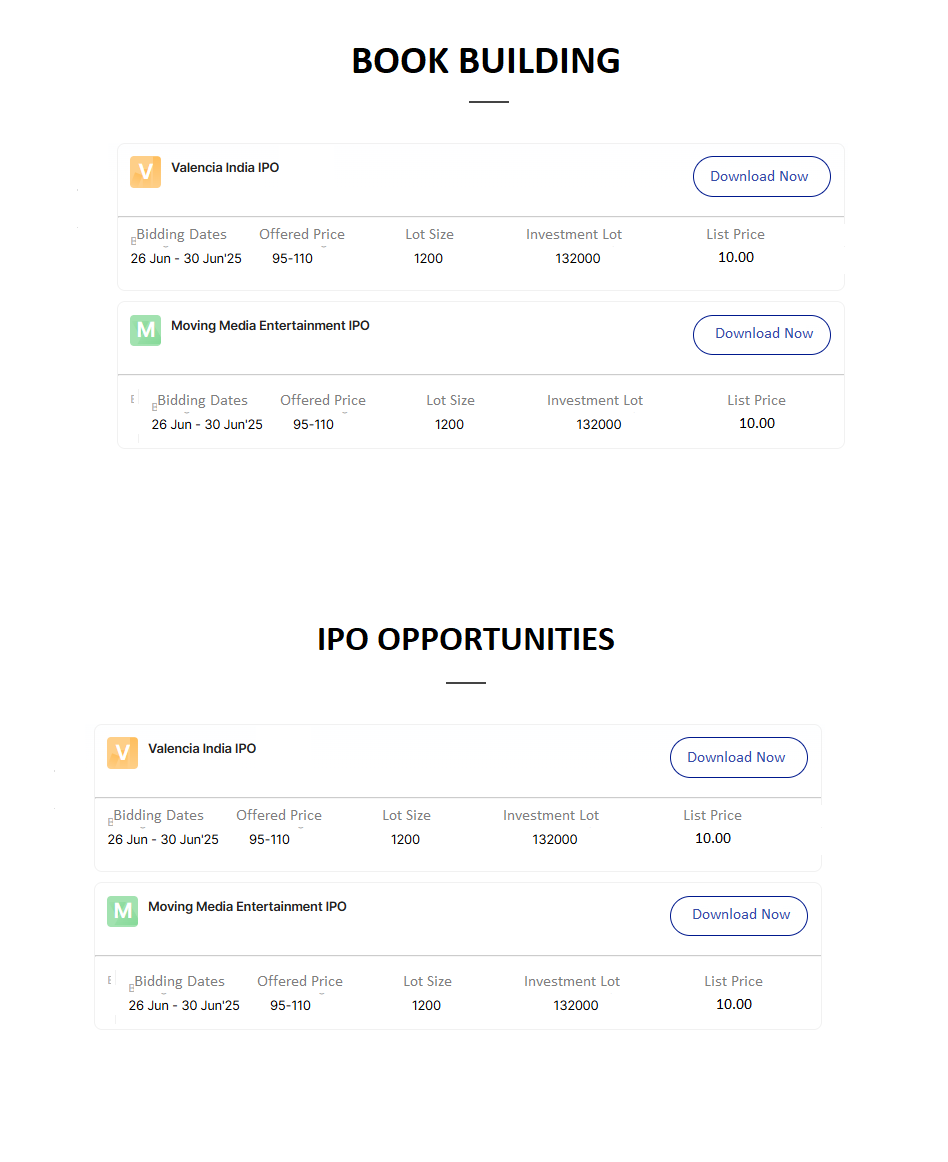Image resolution: width=948 pixels, height=1162 pixels.
Task: Click Moving Media's Bidding Dates label in IPO Opportunities
Action: [179, 981]
